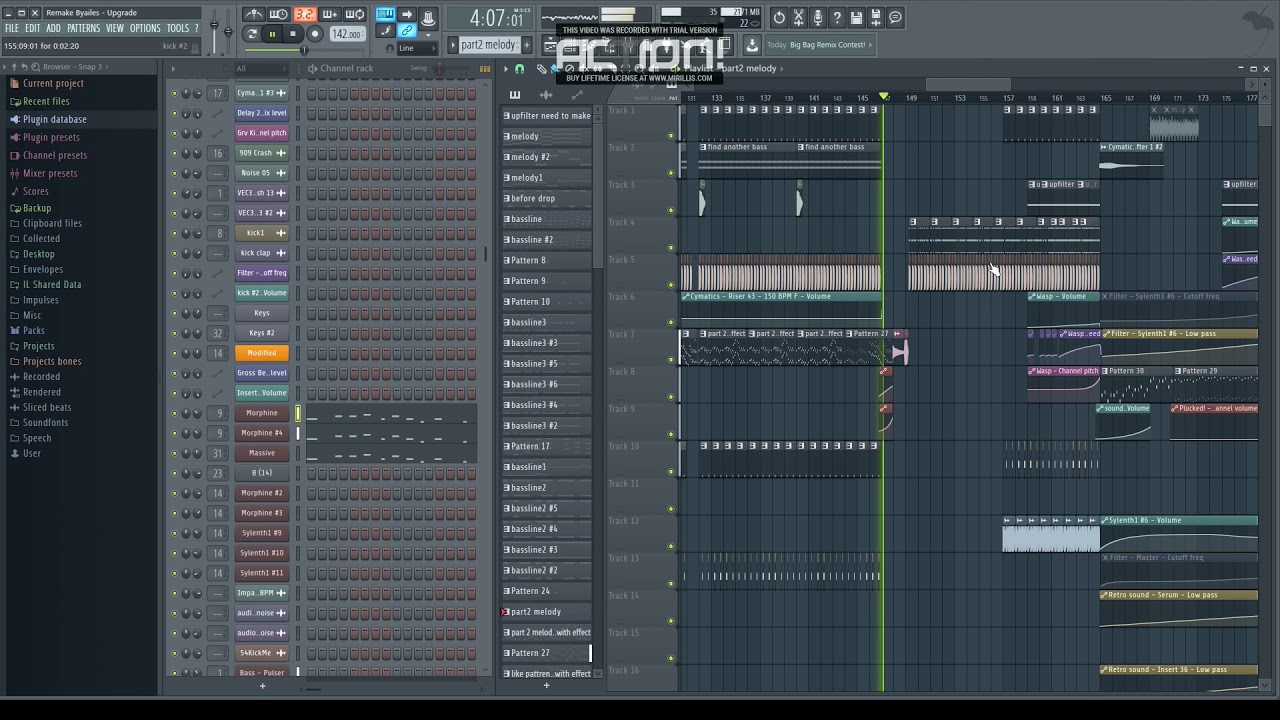Open the Keys #2 channel button
The image size is (1280, 720).
262,333
